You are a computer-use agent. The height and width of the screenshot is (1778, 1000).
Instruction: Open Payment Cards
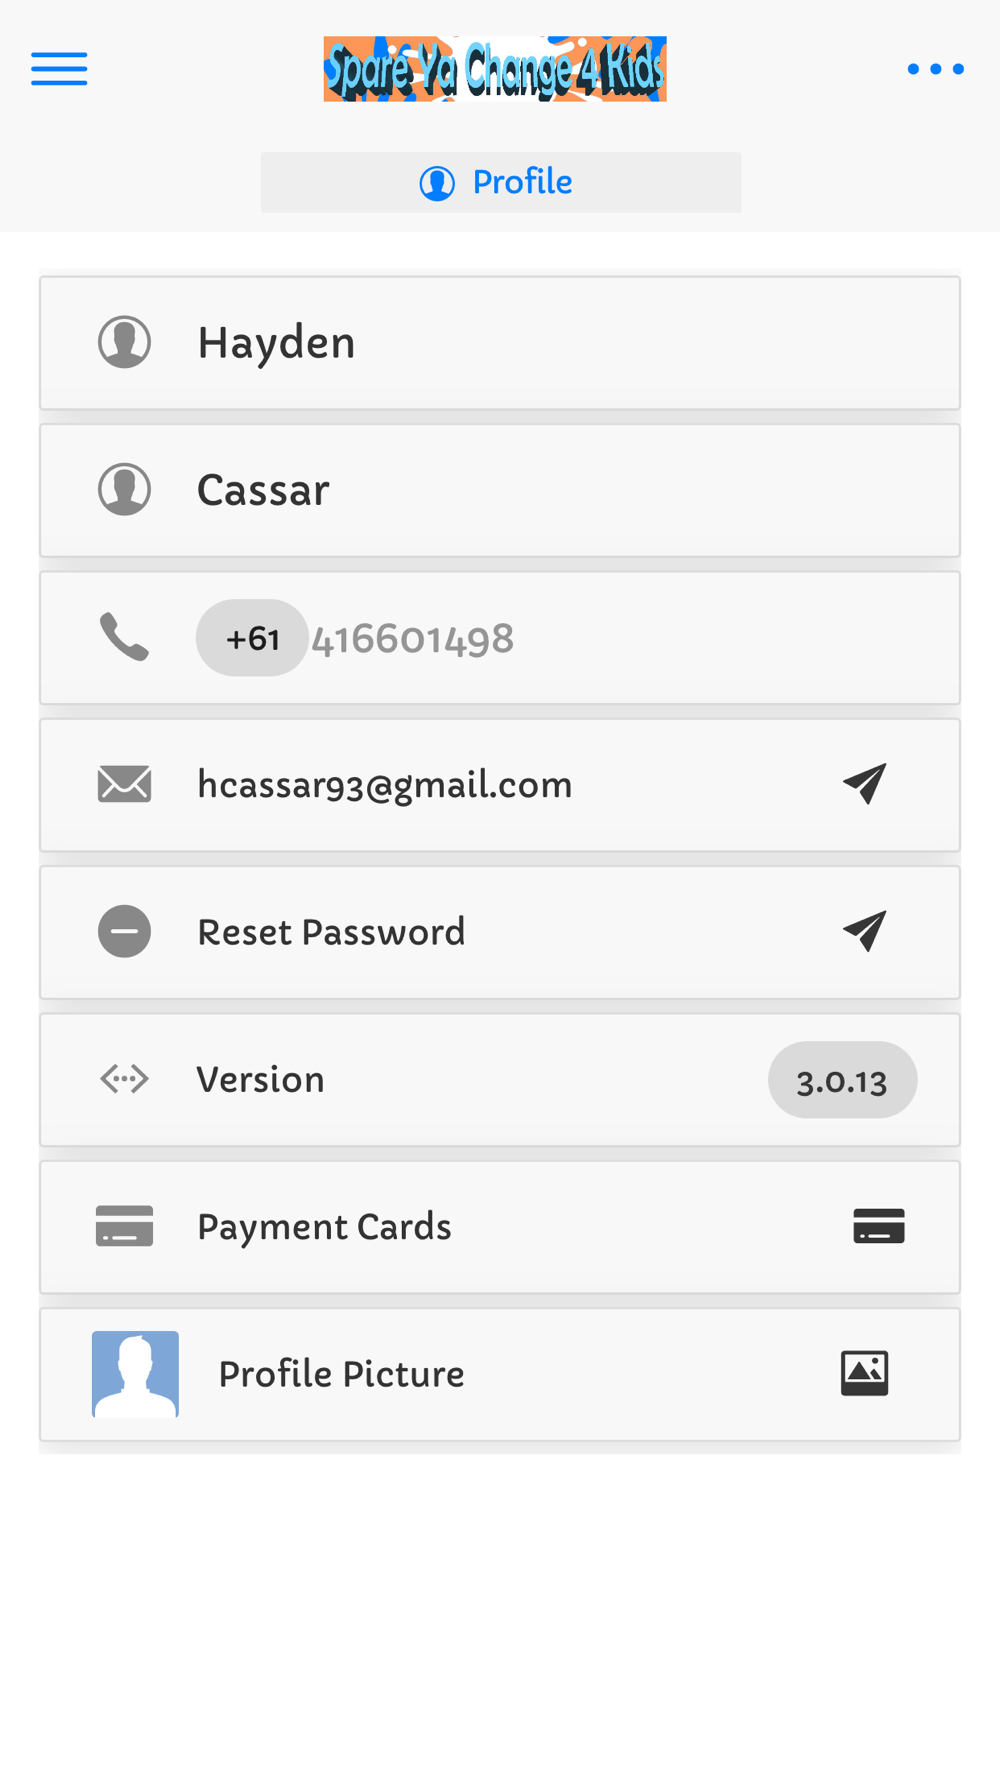click(x=500, y=1227)
